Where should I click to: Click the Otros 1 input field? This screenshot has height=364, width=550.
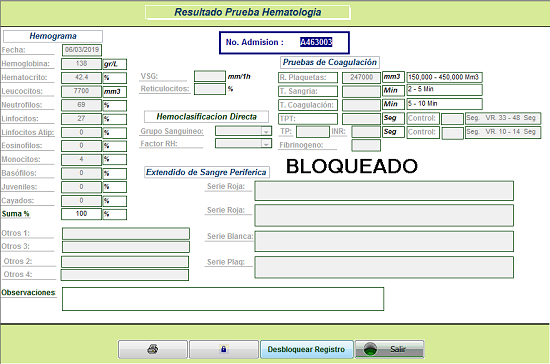tap(126, 234)
